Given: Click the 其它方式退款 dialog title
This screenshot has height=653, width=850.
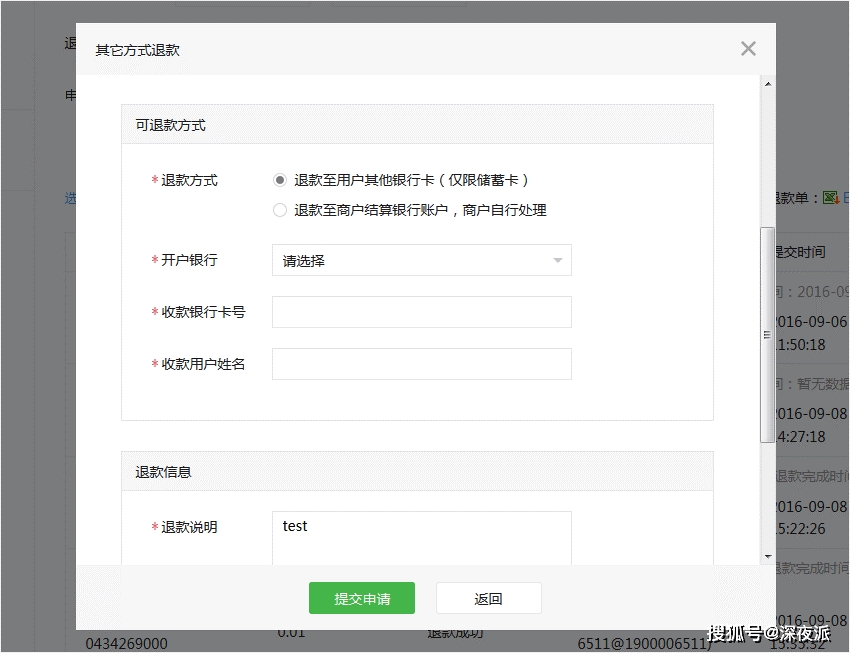Looking at the screenshot, I should [x=138, y=50].
